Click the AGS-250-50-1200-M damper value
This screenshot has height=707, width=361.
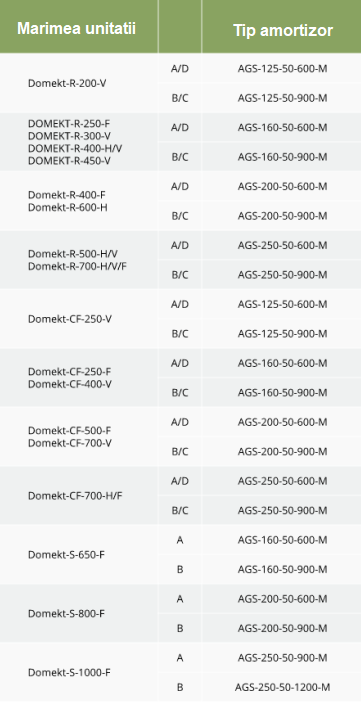tap(283, 687)
